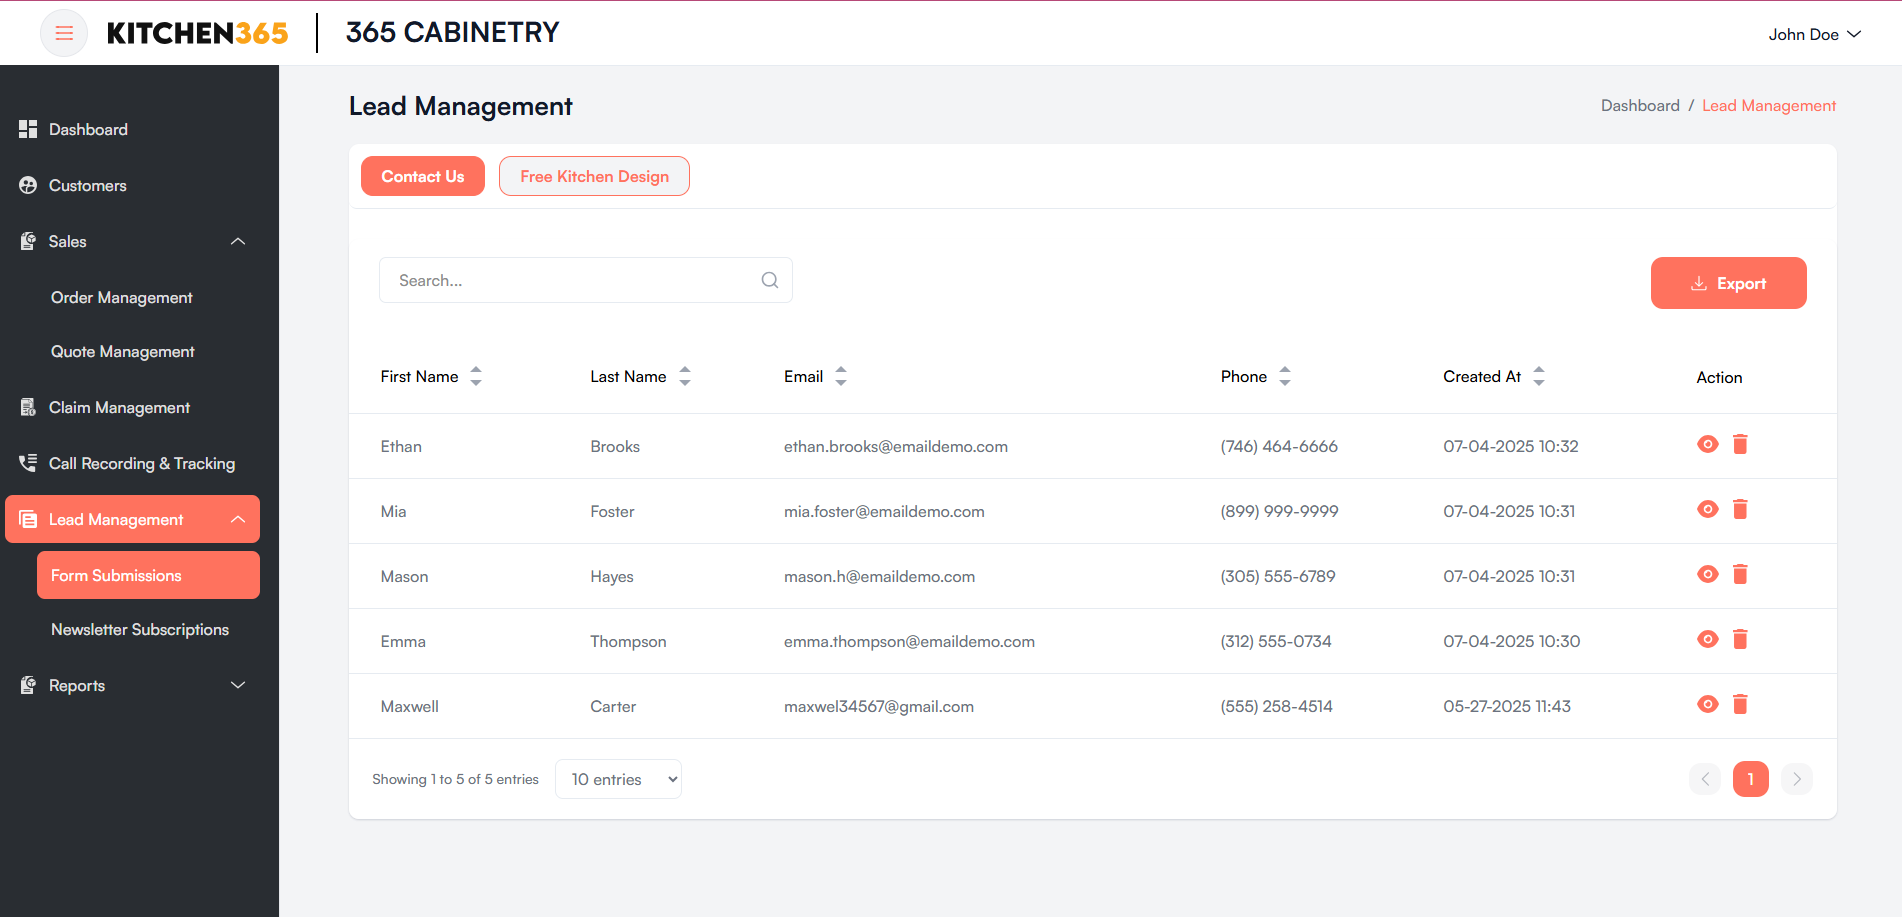The height and width of the screenshot is (917, 1902).
Task: Open the entries-per-page dropdown
Action: tap(618, 779)
